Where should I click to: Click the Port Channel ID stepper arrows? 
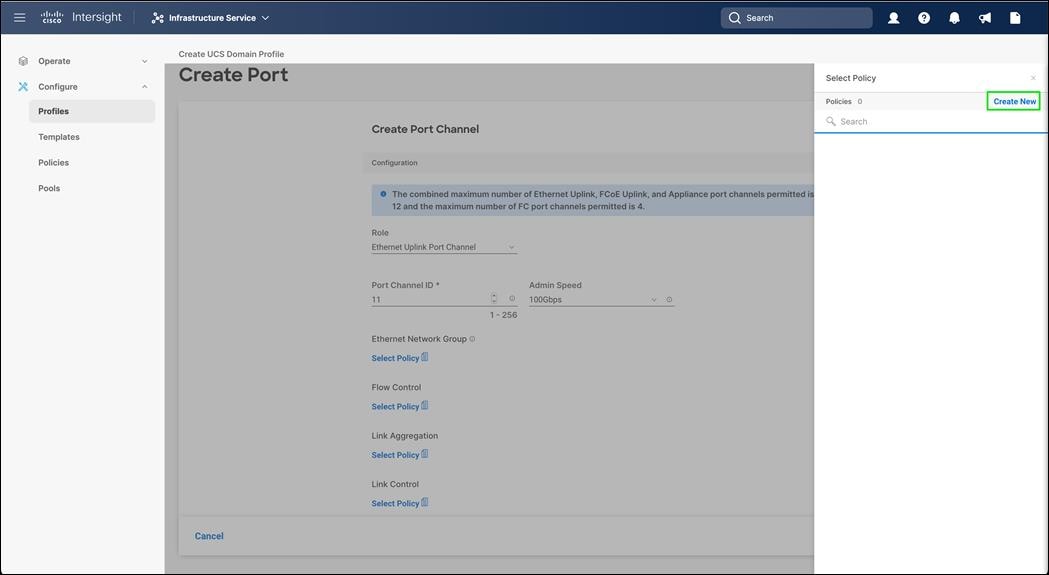(494, 299)
